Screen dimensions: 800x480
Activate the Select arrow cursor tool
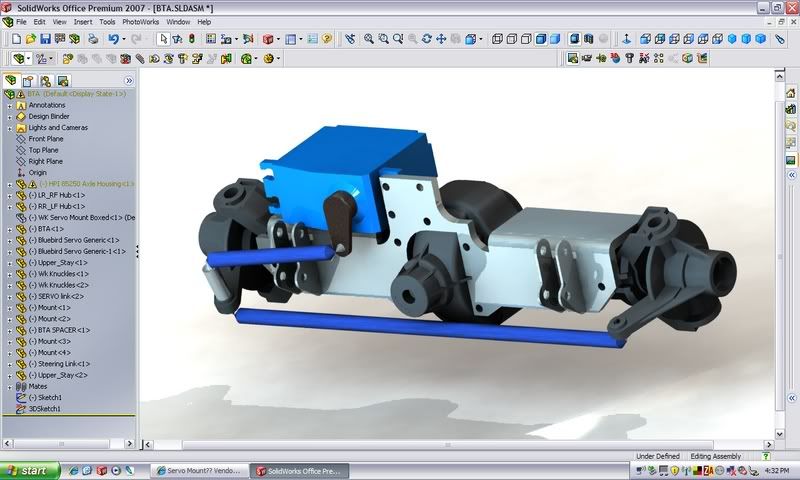point(163,39)
